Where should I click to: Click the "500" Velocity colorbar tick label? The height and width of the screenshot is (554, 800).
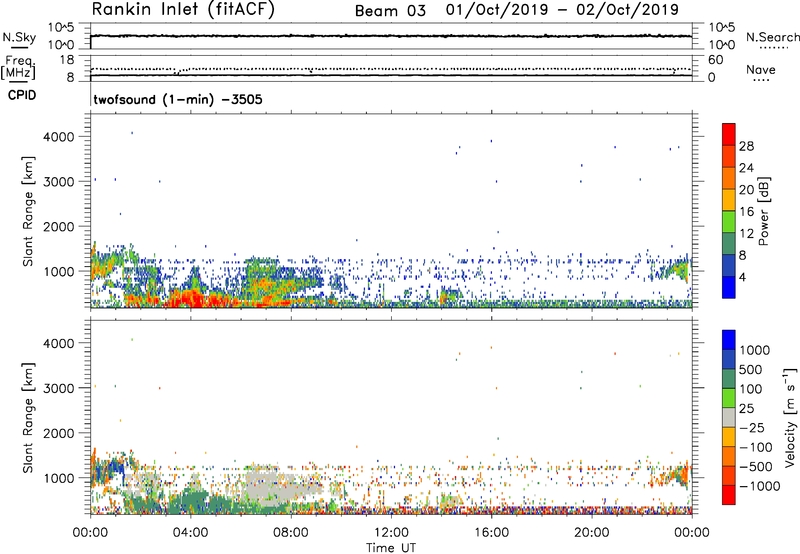pos(751,369)
